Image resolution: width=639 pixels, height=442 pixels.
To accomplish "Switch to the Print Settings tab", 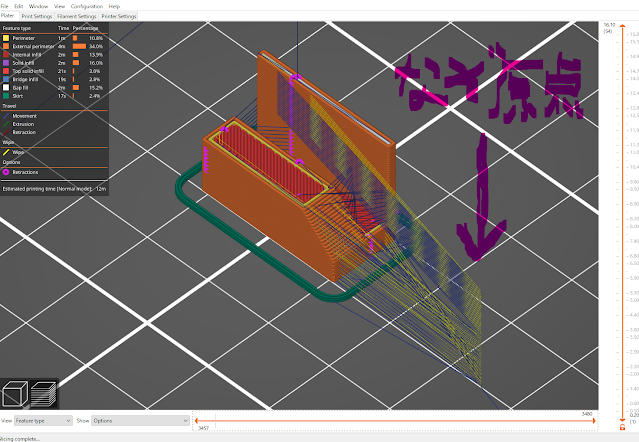I will click(37, 16).
